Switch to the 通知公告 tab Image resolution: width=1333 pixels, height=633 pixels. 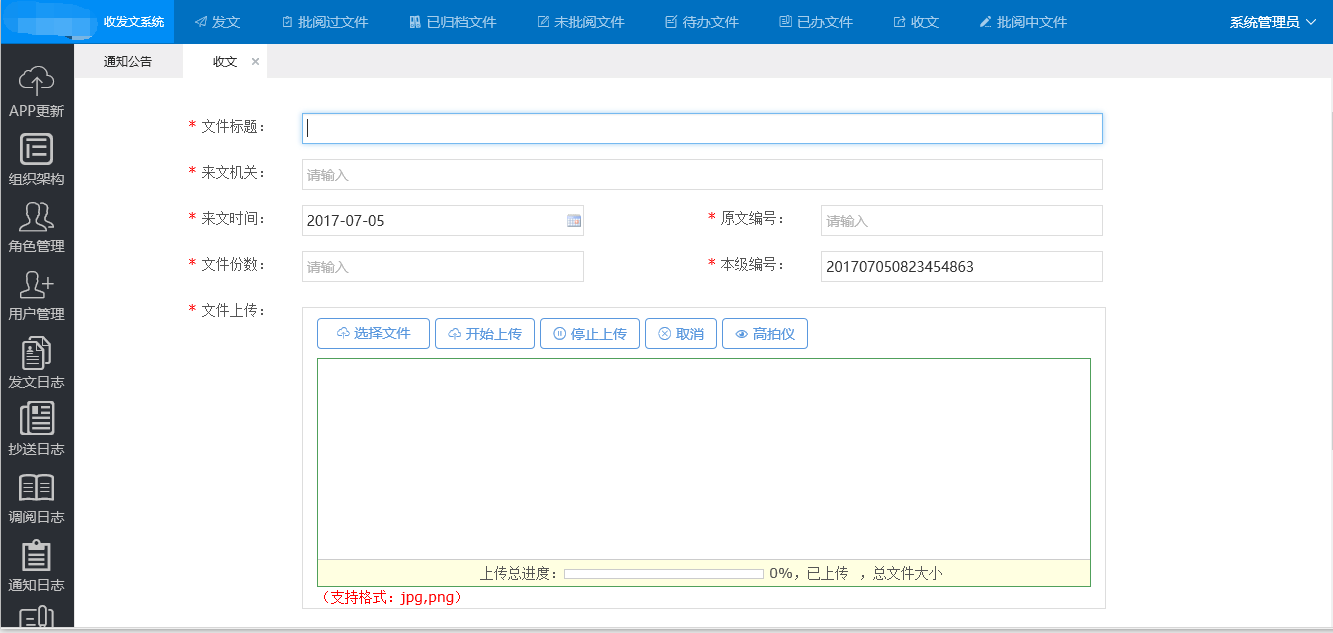(x=128, y=62)
